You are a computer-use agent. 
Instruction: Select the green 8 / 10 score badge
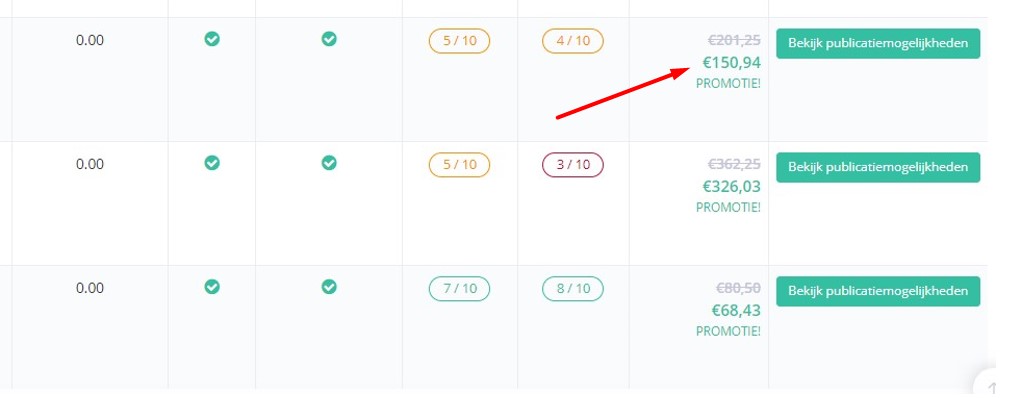(573, 289)
